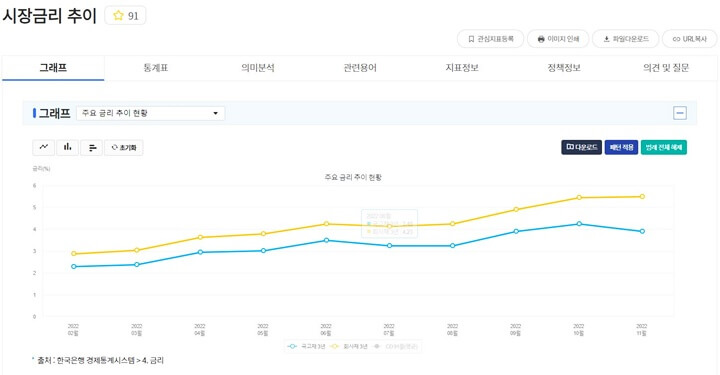Switch chart to vertical bar graph
The height and width of the screenshot is (375, 720).
click(x=68, y=147)
